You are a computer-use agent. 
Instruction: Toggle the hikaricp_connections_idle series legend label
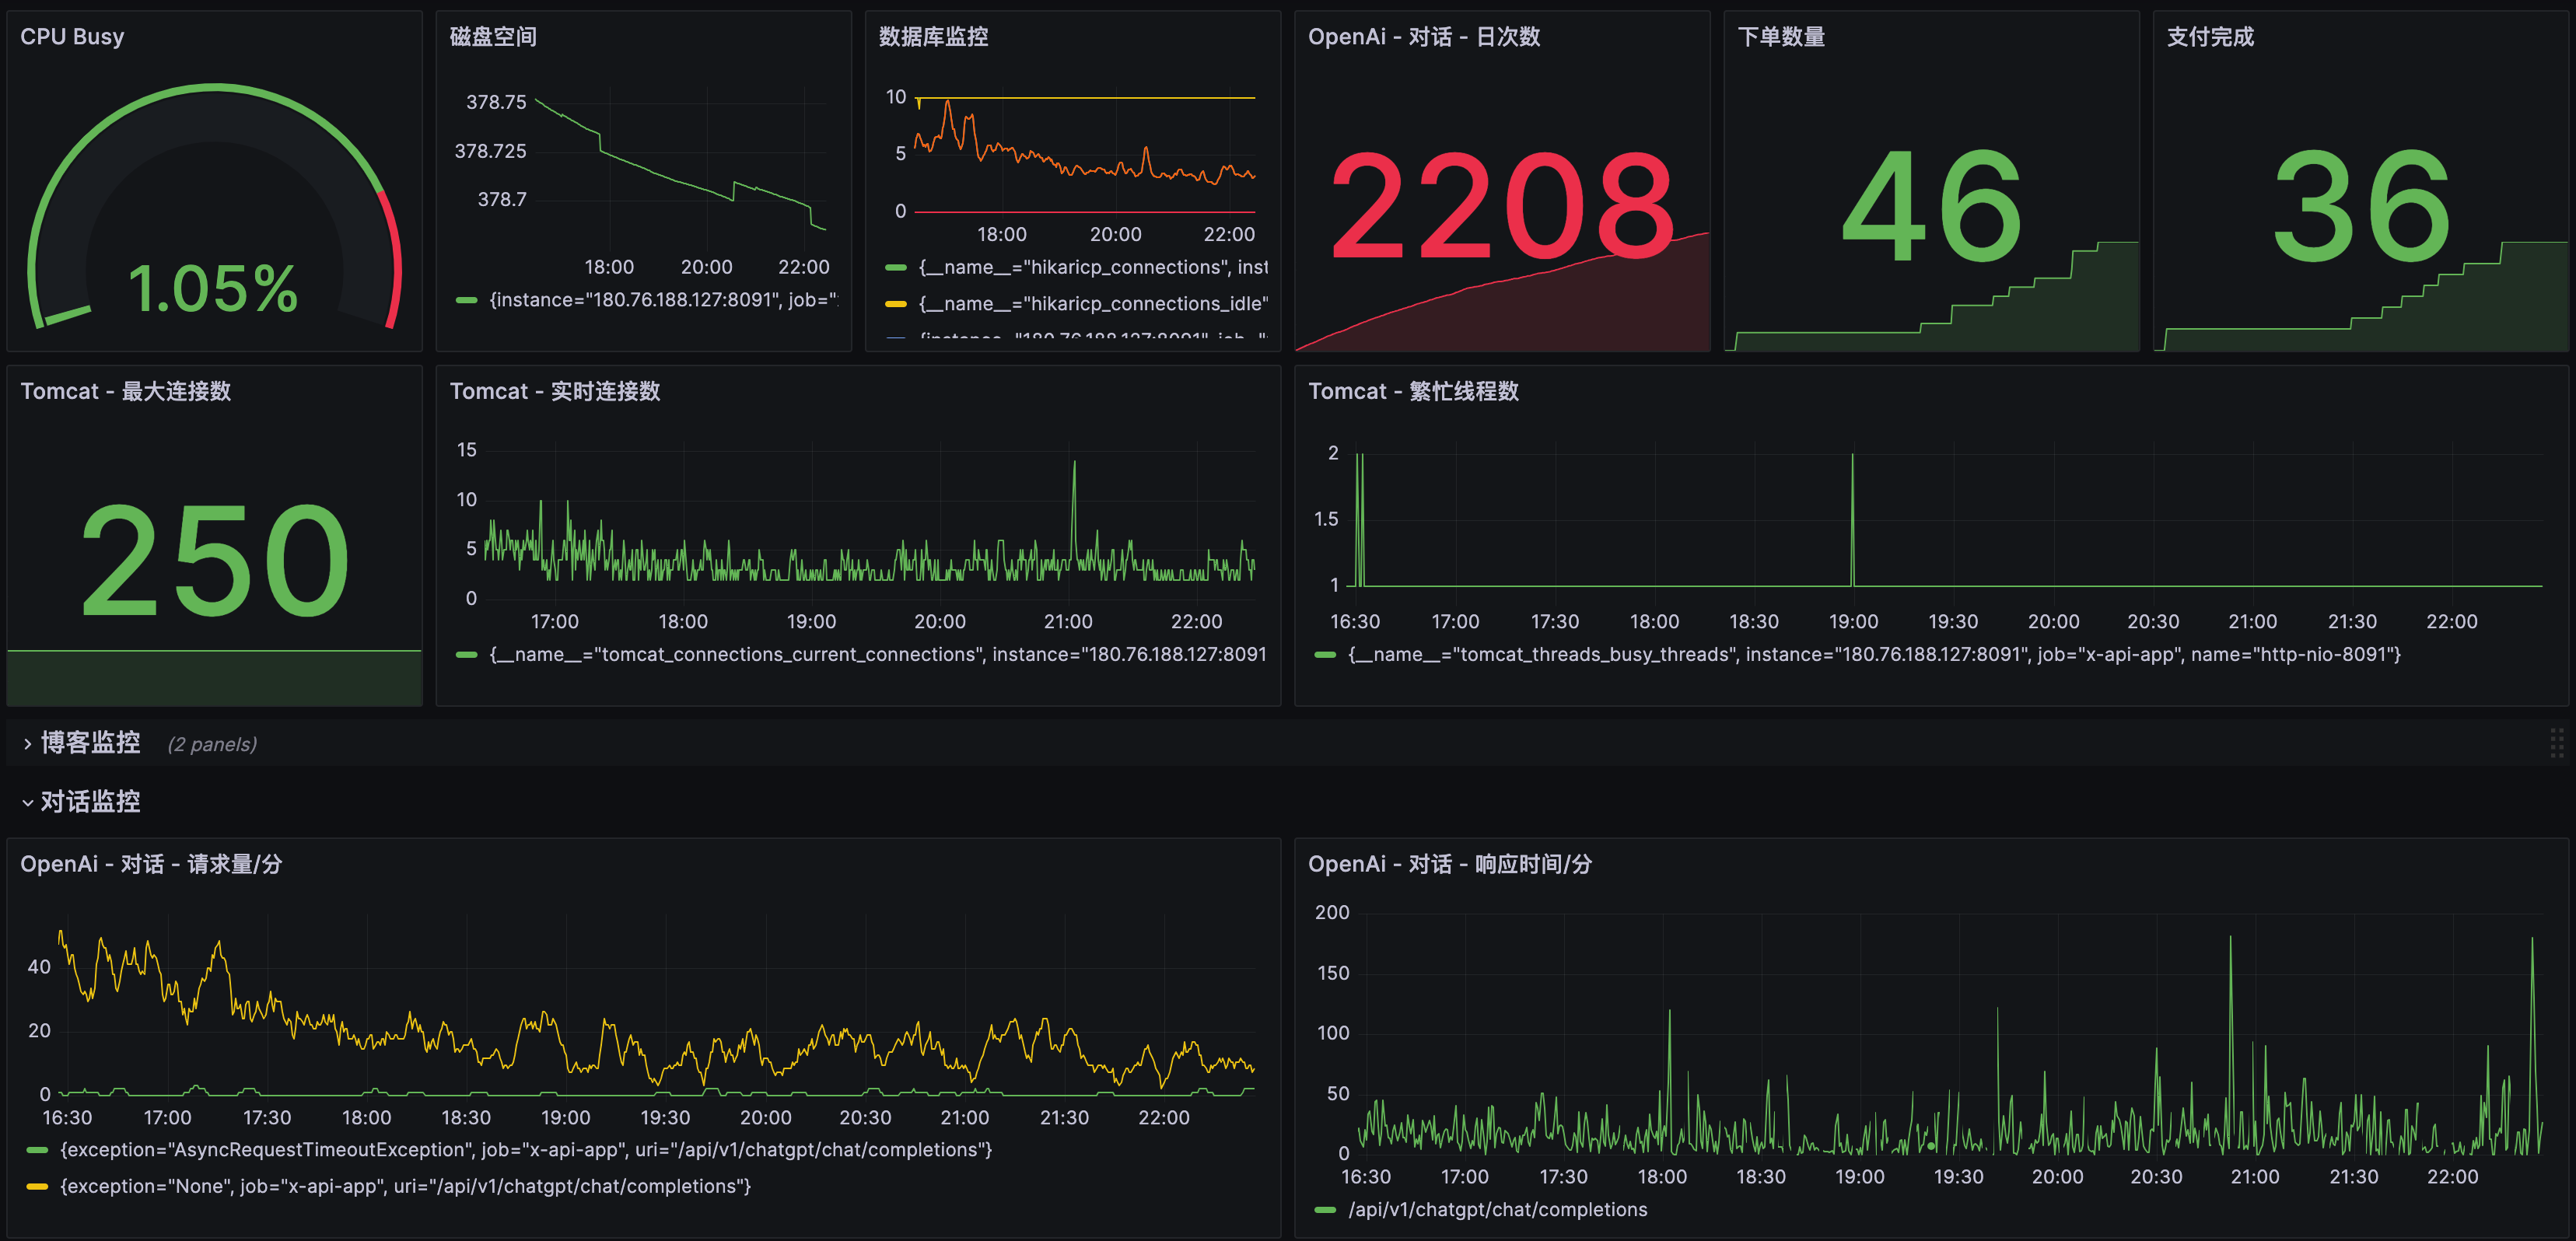coord(1093,304)
